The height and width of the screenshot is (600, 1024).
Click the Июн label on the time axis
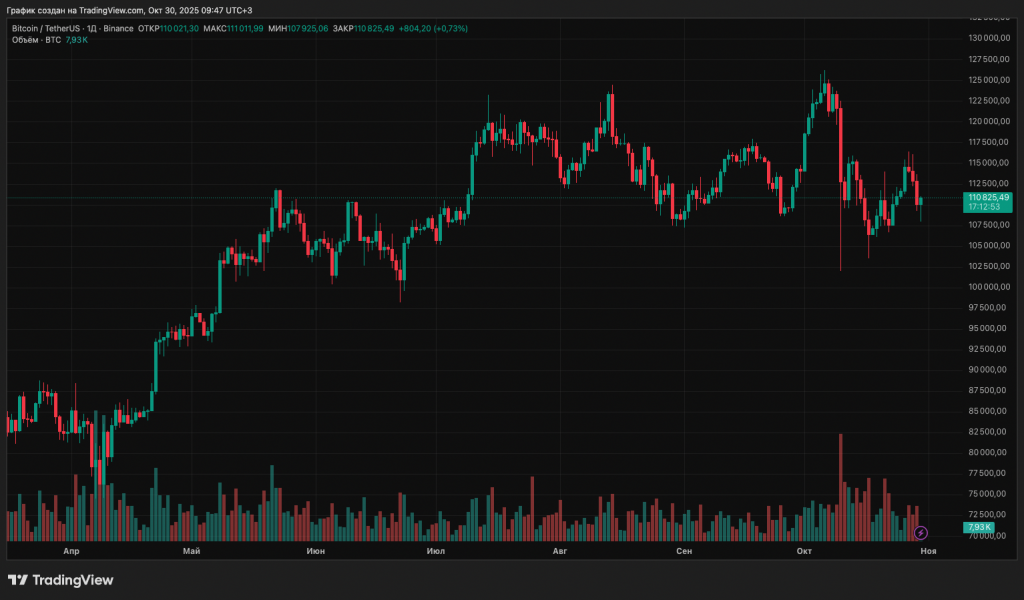[315, 551]
